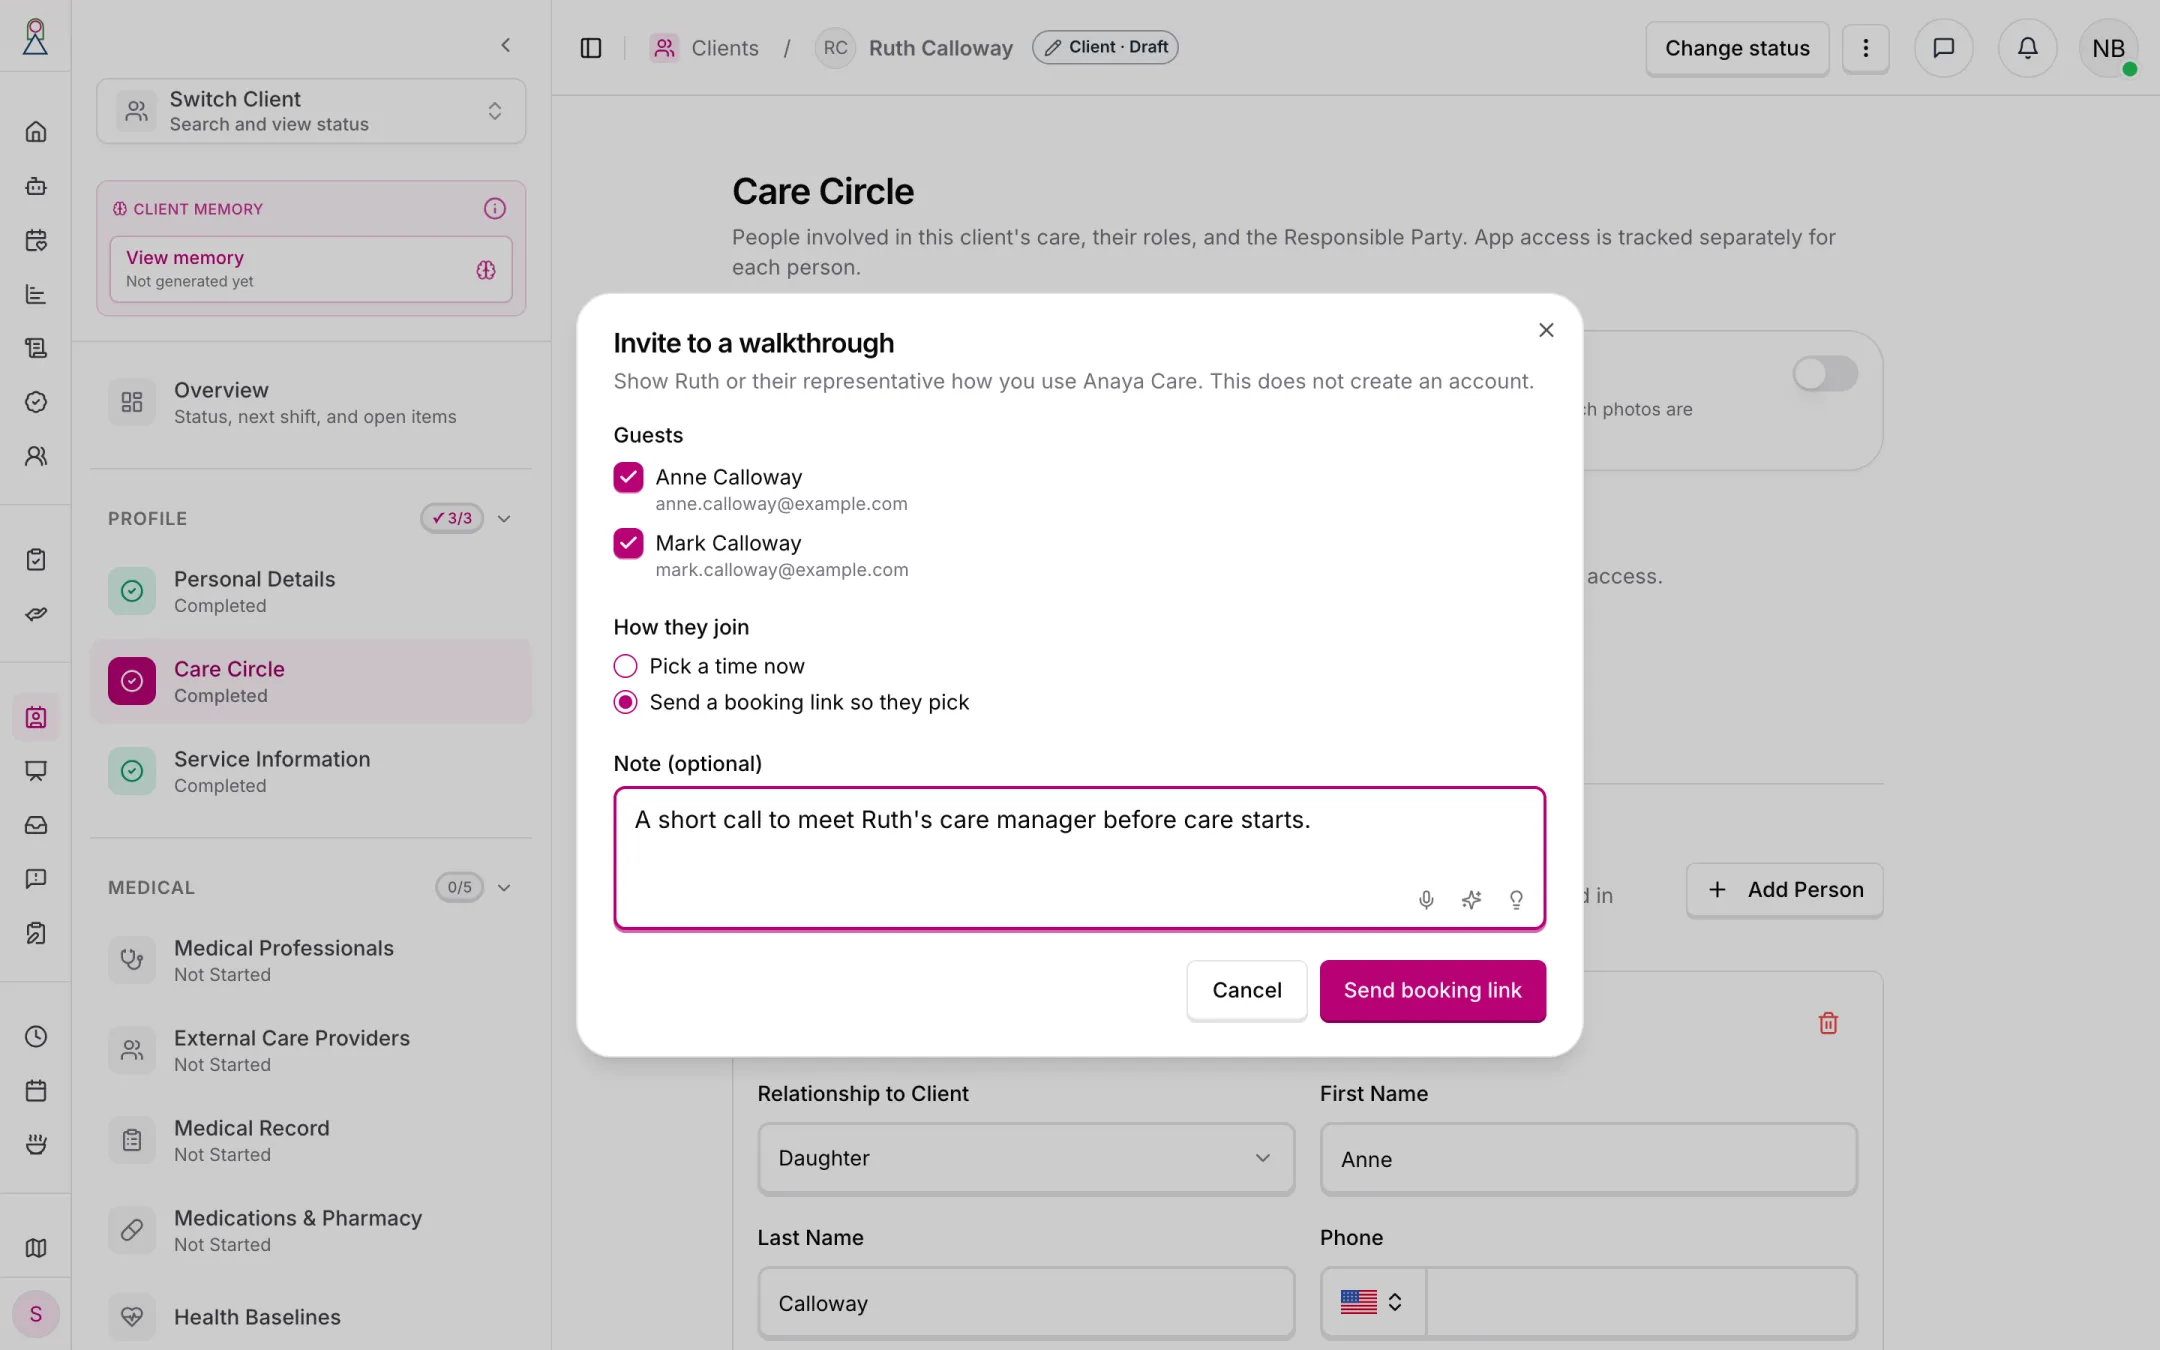The width and height of the screenshot is (2160, 1350).
Task: Click the Ruth Calloway breadcrumb name
Action: coord(940,48)
